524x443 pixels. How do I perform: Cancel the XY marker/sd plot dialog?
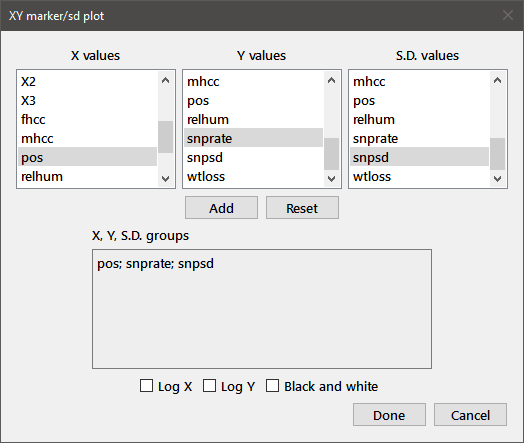471,415
